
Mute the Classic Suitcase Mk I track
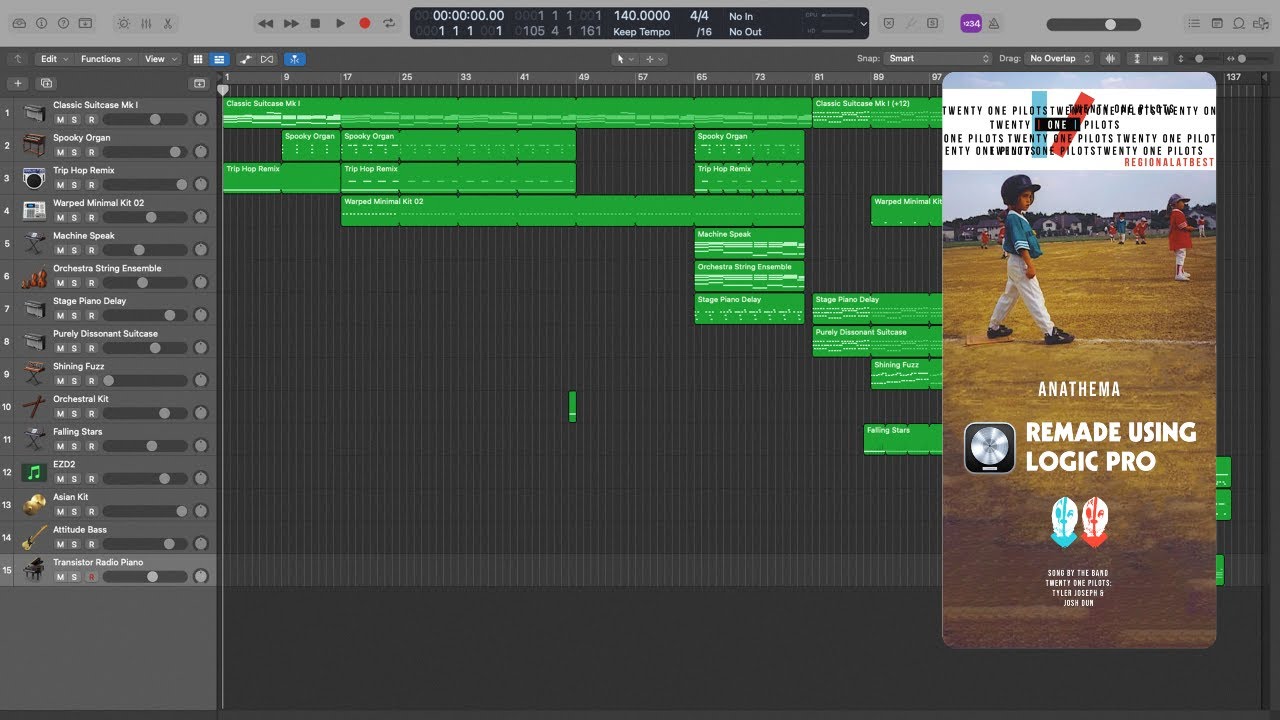60,120
